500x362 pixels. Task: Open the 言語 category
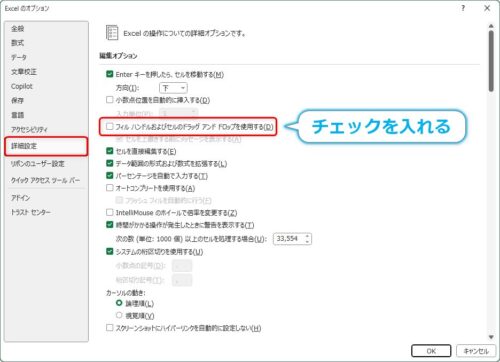18,115
